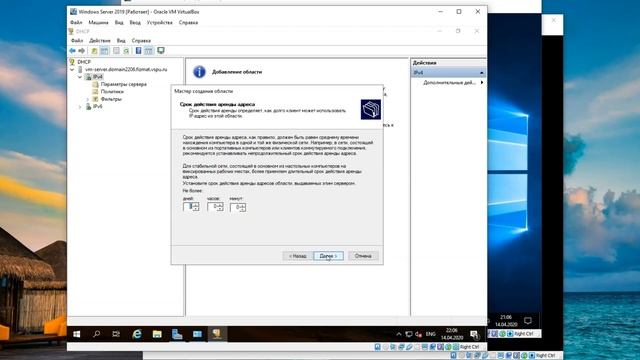Screen dimensions: 640x360
Task: Click the ENG language indicator in the VM tray
Action: (431, 334)
